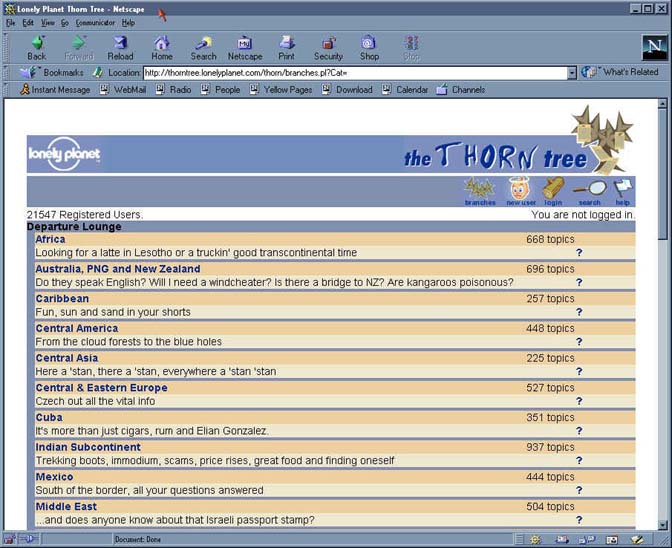The height and width of the screenshot is (548, 672).
Task: Click the vertical scrollbar up arrow
Action: (x=663, y=103)
